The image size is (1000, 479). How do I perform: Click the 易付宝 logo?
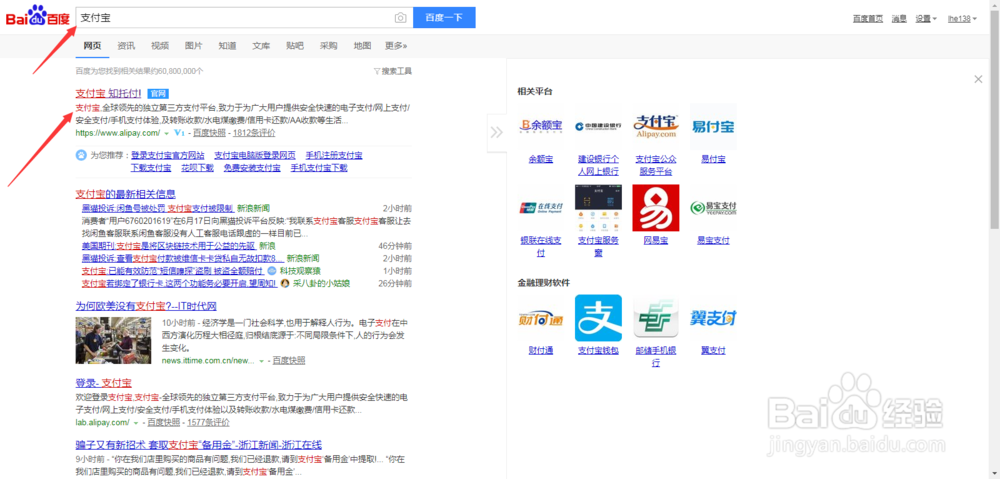713,127
